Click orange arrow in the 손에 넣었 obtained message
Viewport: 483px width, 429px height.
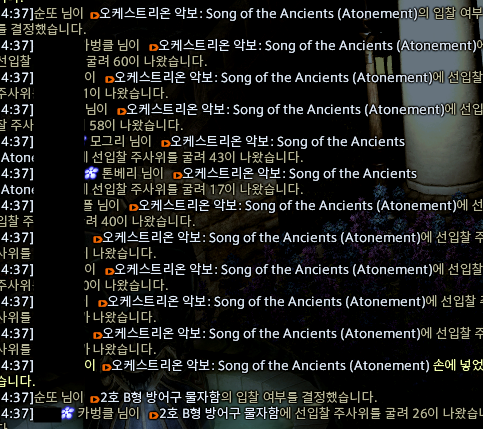(106, 367)
